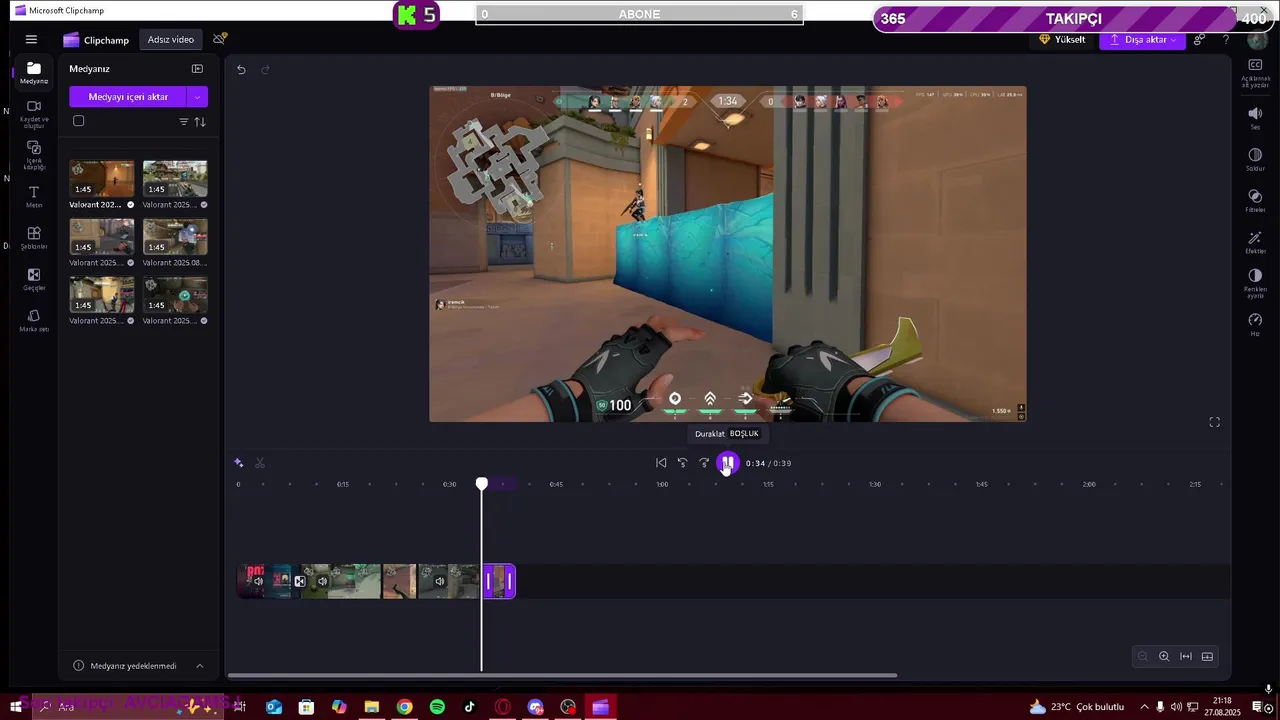Rename the project titled Adsız video
The width and height of the screenshot is (1280, 720).
[171, 40]
